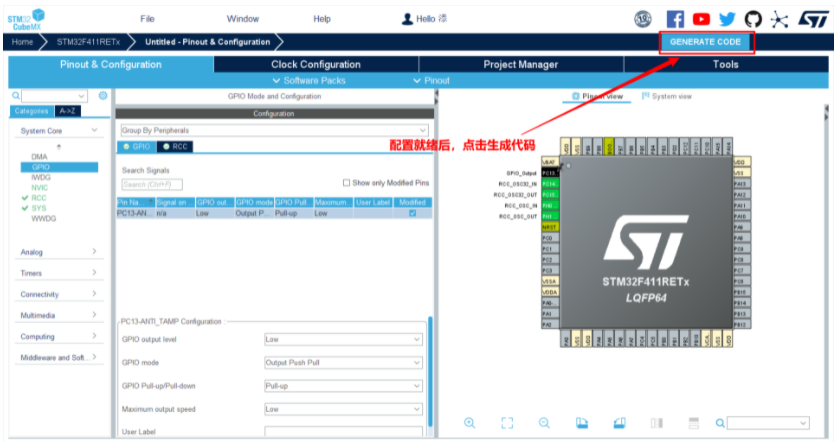
Task: Click the search magnifier beside the category box
Action: [16, 96]
